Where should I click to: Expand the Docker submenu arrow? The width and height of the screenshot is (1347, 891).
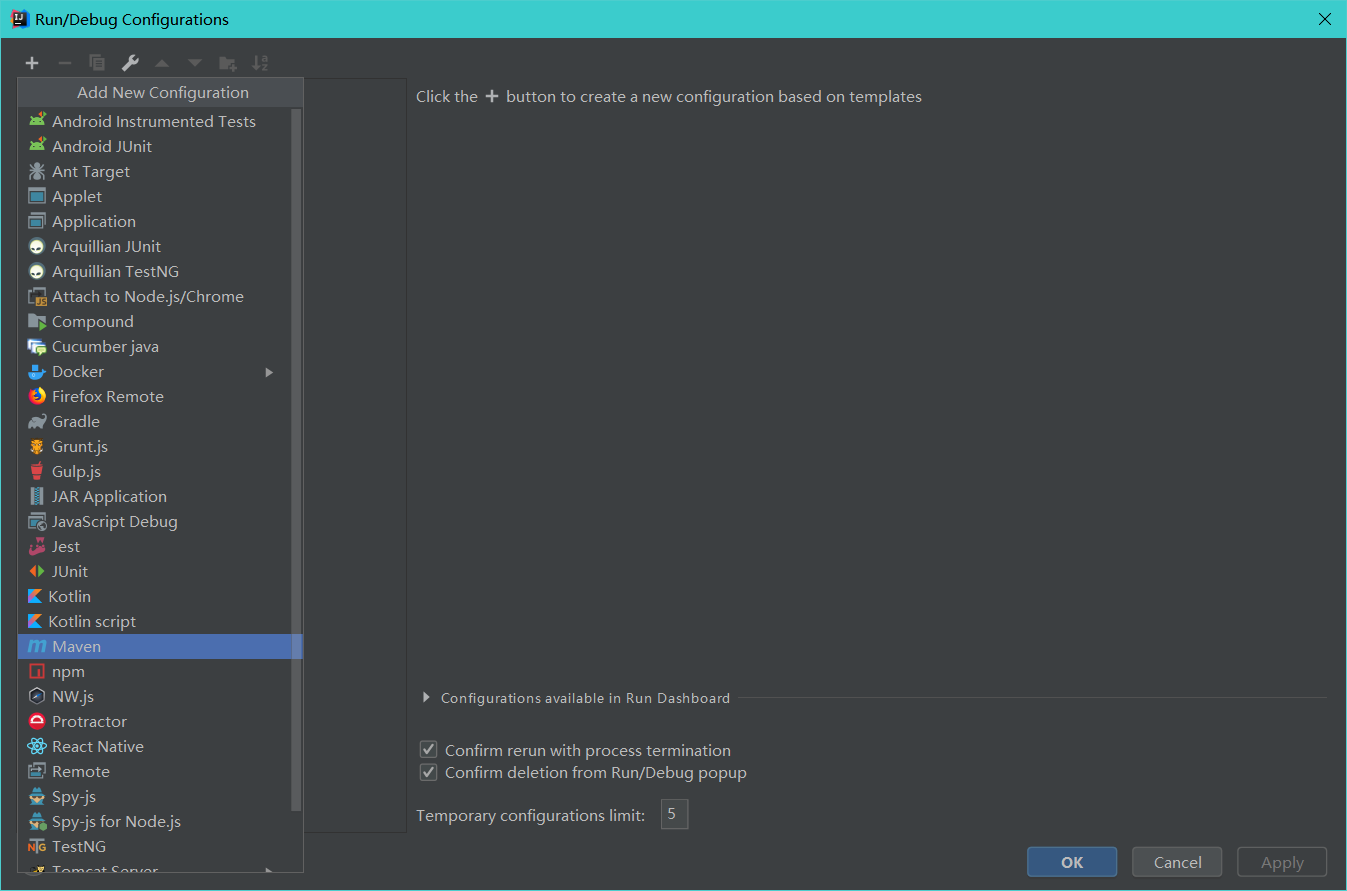[x=269, y=372]
